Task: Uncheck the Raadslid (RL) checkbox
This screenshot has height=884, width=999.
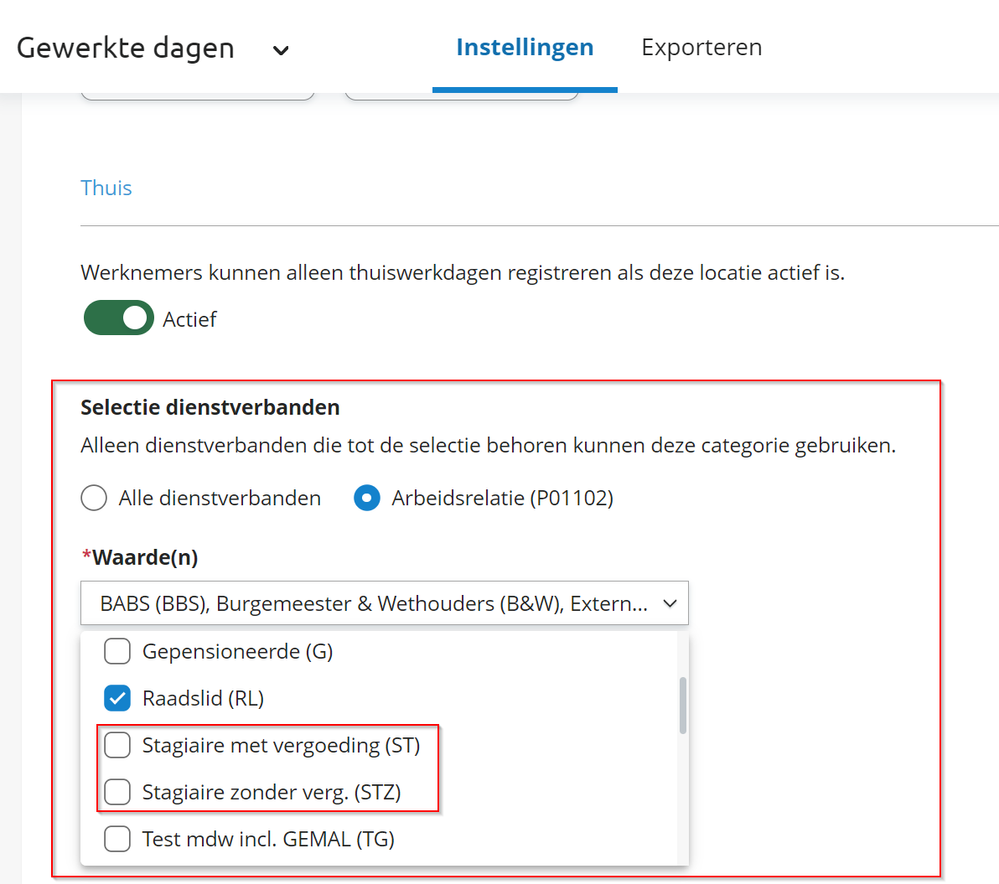Action: (118, 698)
